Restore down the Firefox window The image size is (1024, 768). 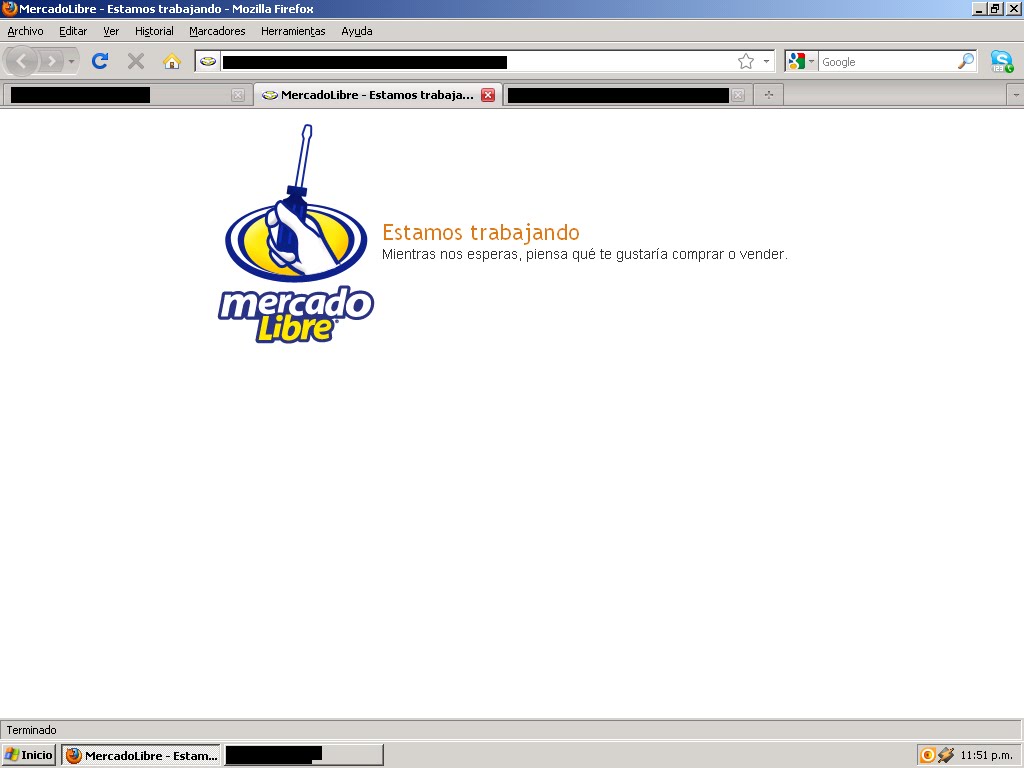[995, 9]
